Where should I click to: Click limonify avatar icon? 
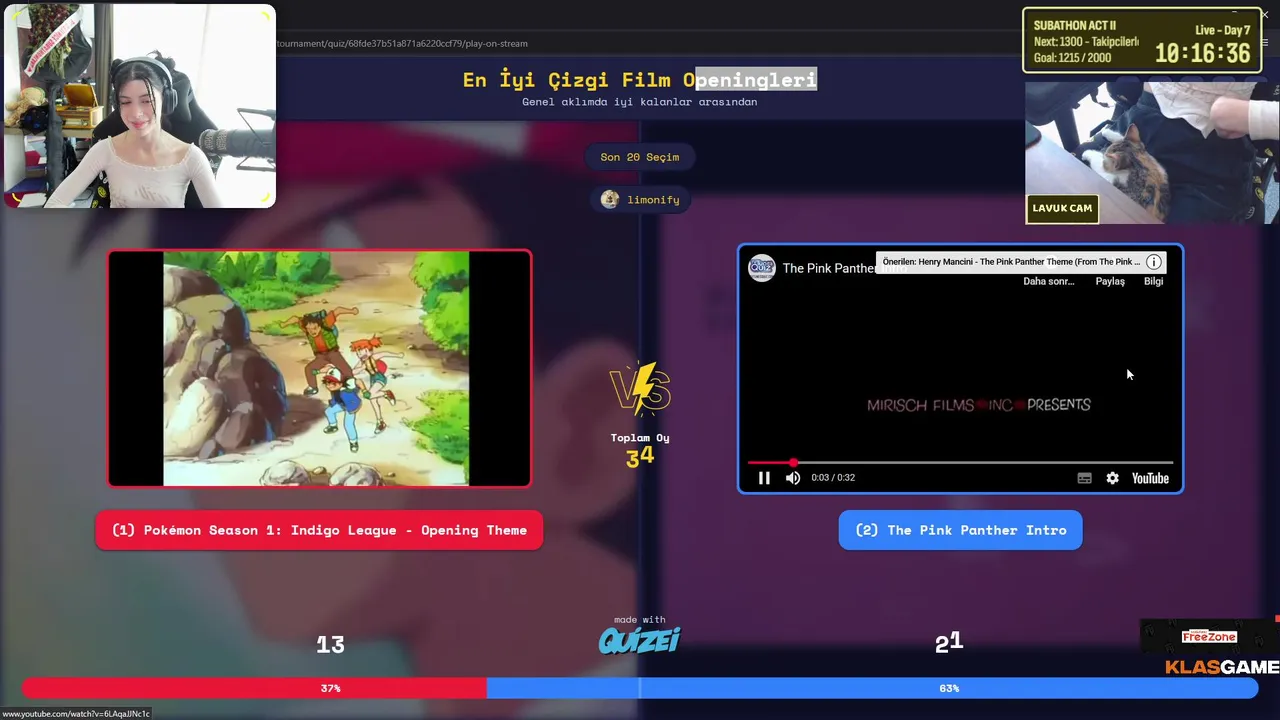click(610, 199)
